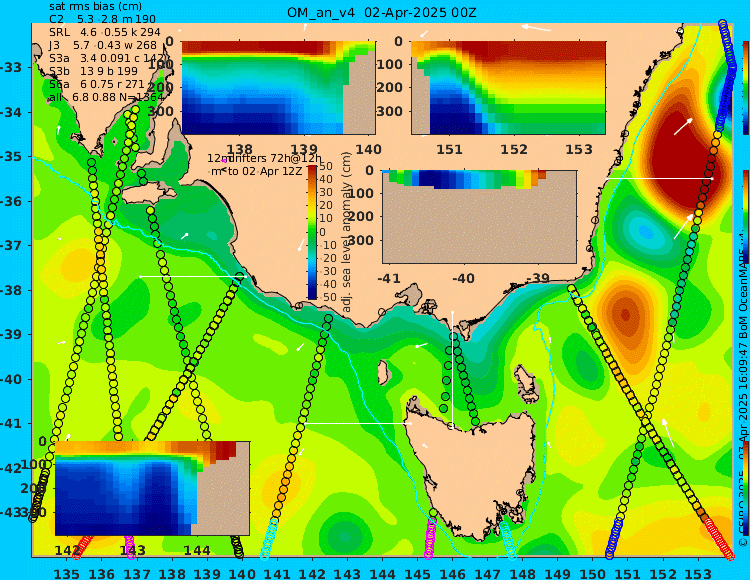Open the Bass Strait section inset labeled -41 to -39
This screenshot has width=750, height=580.
[479, 217]
